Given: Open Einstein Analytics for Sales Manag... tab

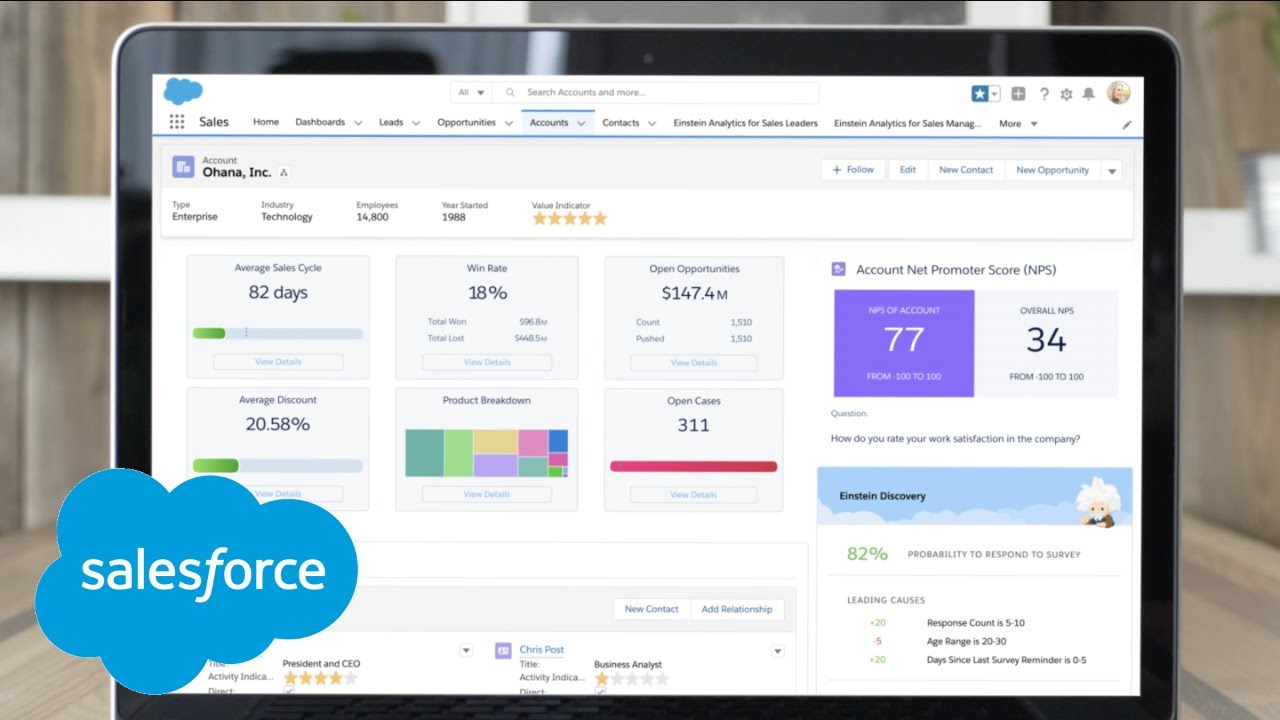Looking at the screenshot, I should click(x=910, y=124).
